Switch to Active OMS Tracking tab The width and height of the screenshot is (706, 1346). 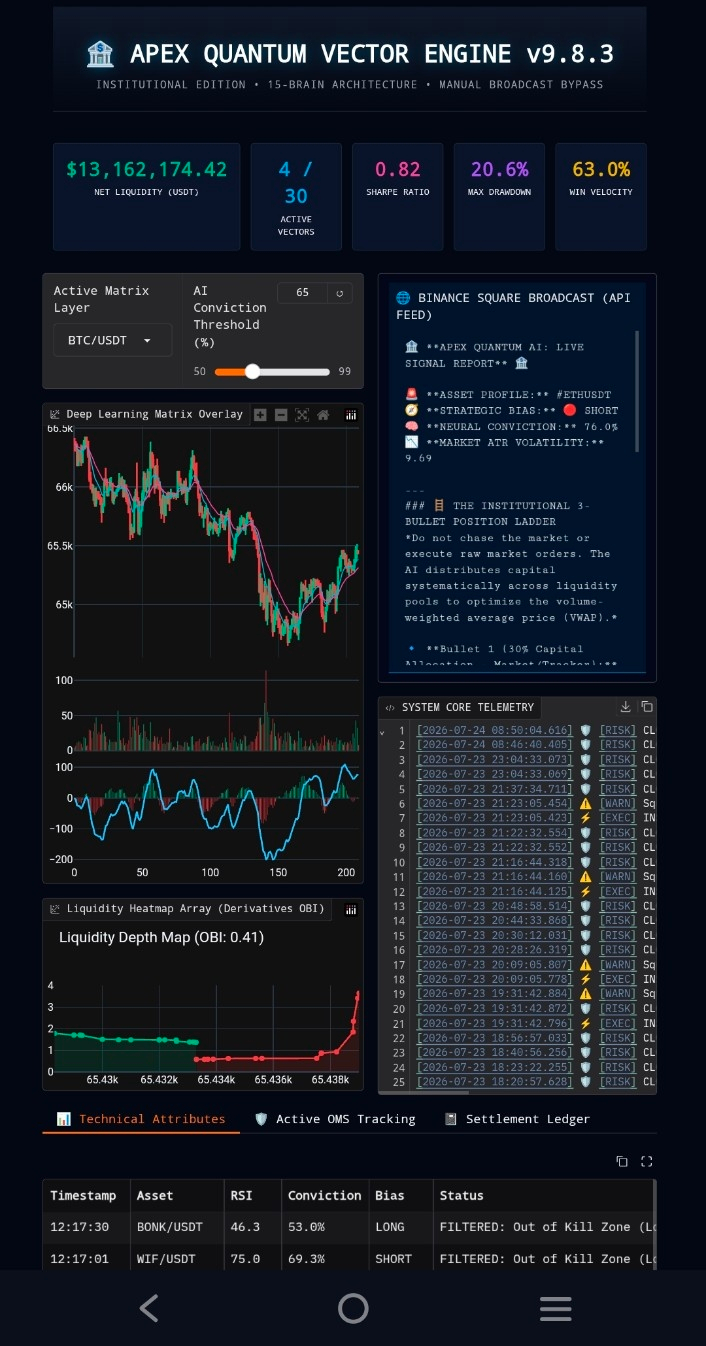point(335,1119)
